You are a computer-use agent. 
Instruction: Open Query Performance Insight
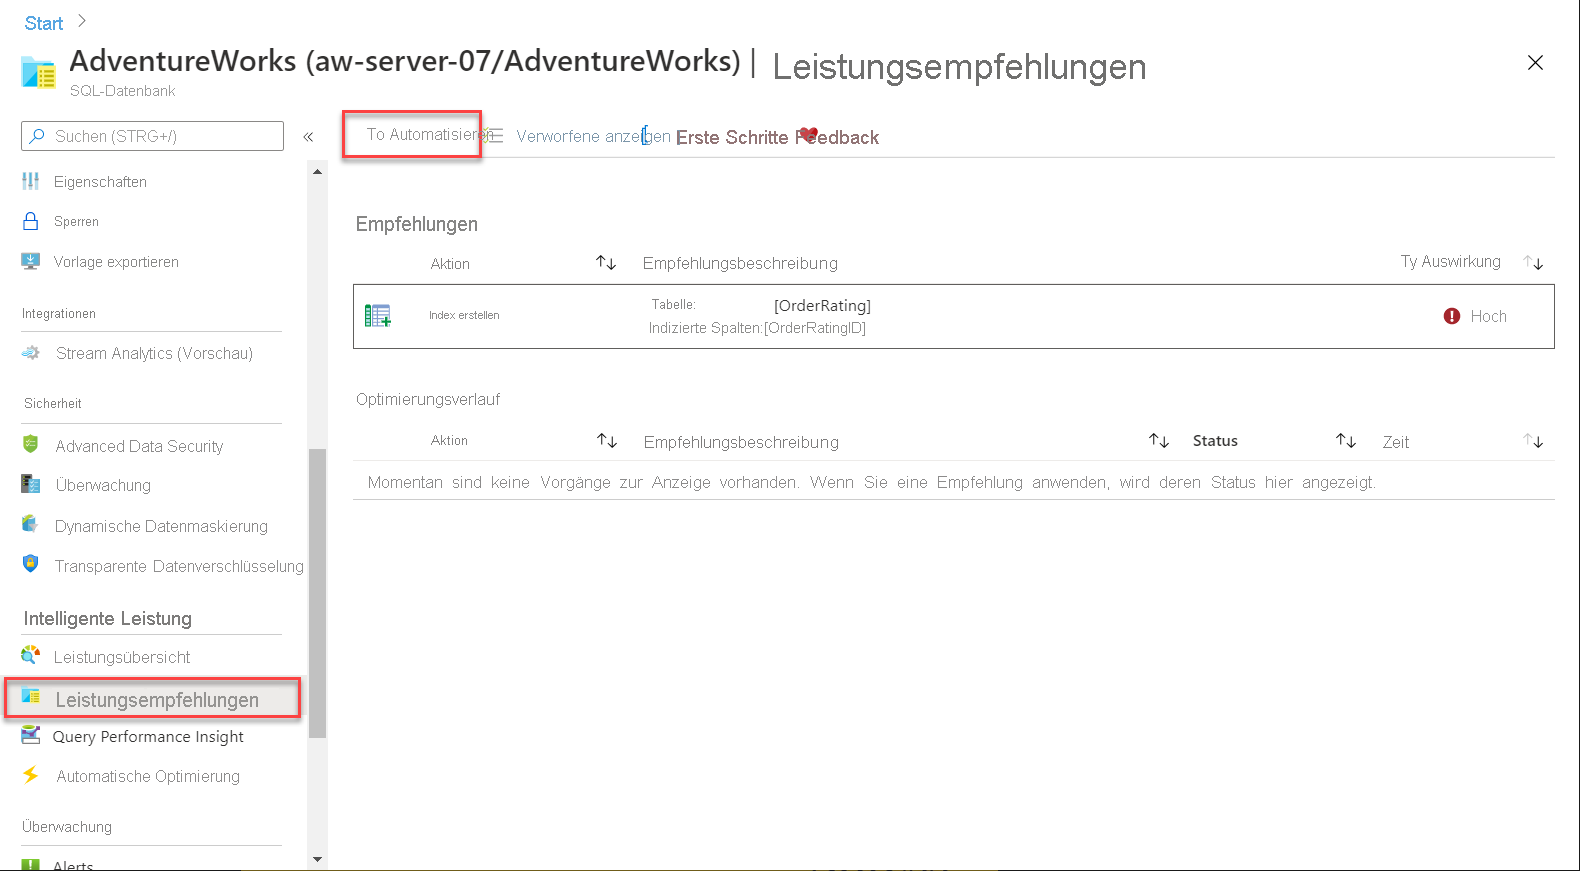pos(148,737)
